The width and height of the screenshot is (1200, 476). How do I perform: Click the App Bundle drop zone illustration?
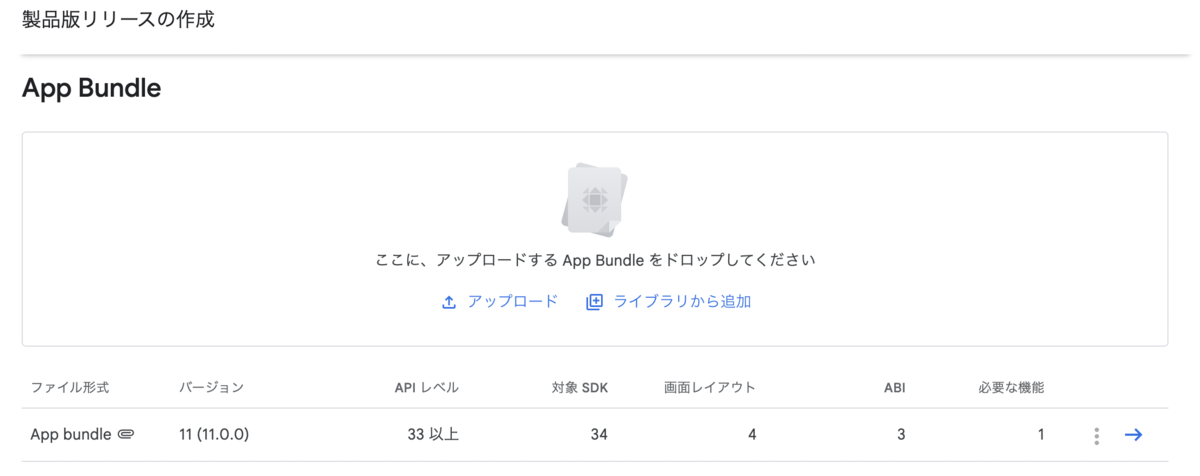point(595,198)
